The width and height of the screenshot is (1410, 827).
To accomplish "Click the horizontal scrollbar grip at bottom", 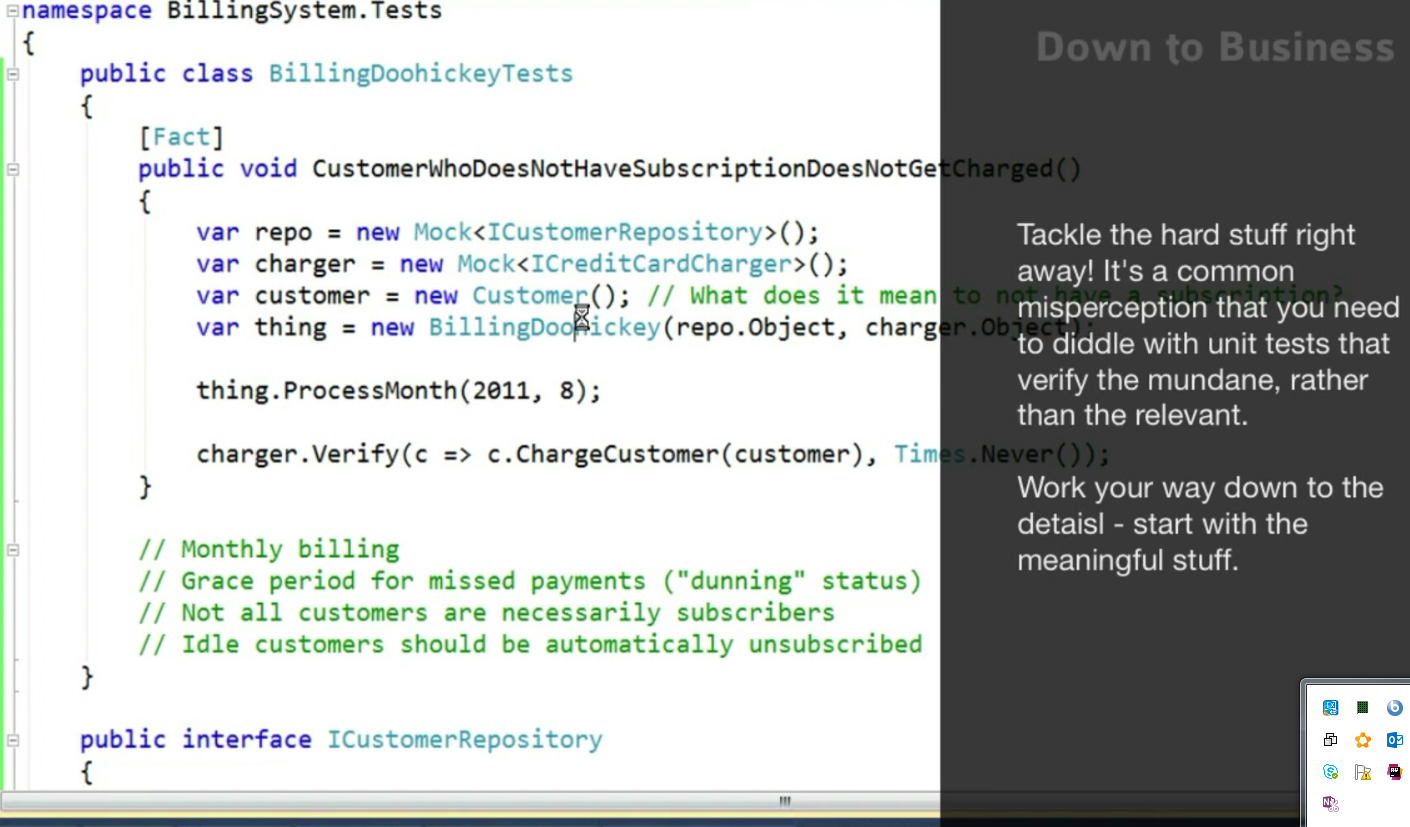I will [x=785, y=801].
